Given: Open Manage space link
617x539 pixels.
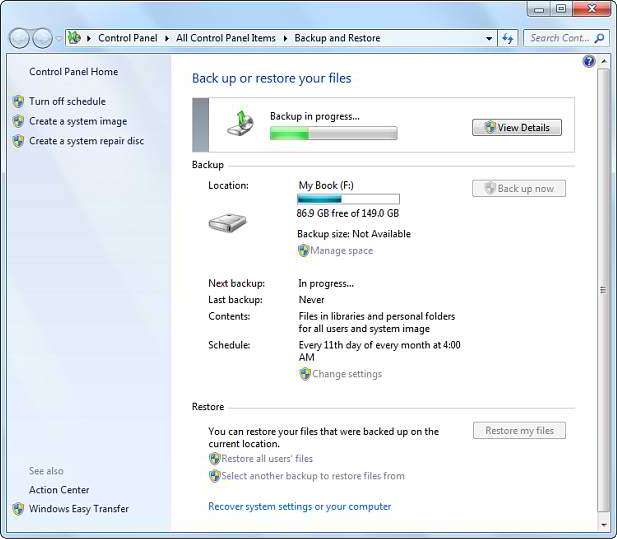Looking at the screenshot, I should 342,251.
